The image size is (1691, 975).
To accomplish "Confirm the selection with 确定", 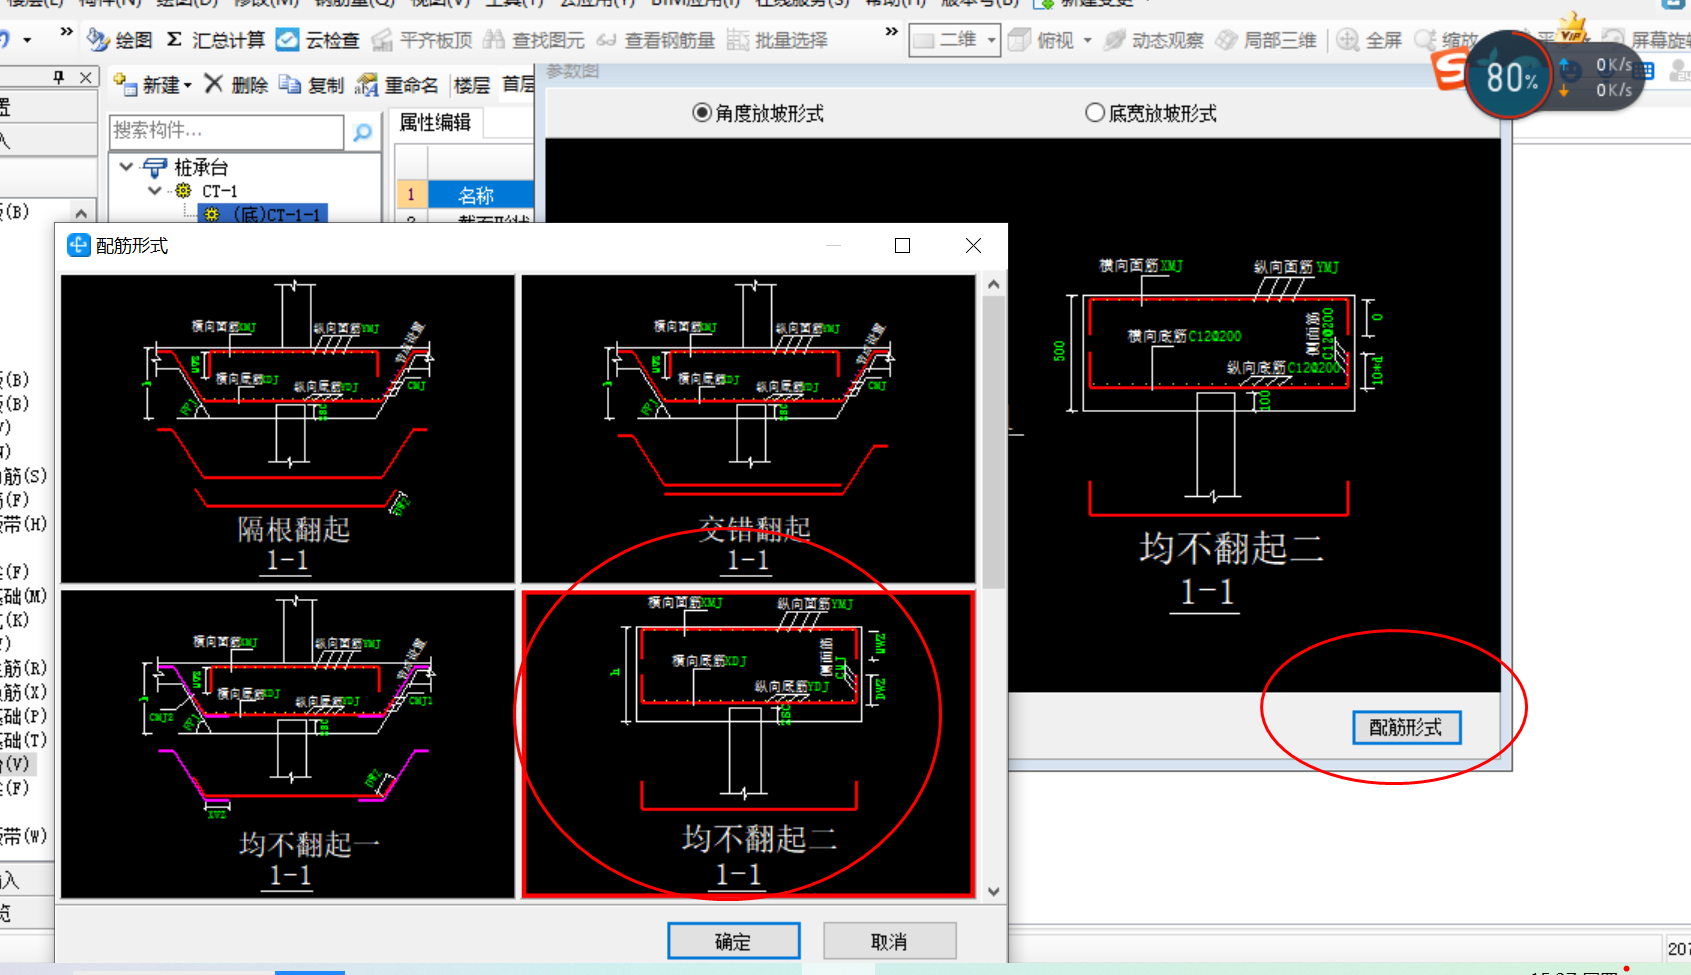I will coord(733,941).
